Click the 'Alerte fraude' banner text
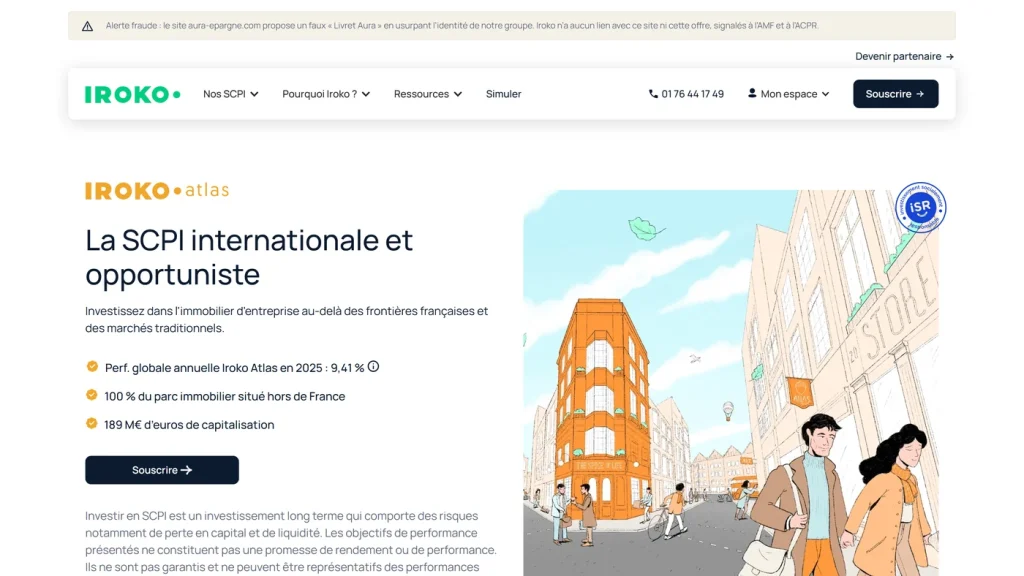This screenshot has height=576, width=1024. coord(462,26)
